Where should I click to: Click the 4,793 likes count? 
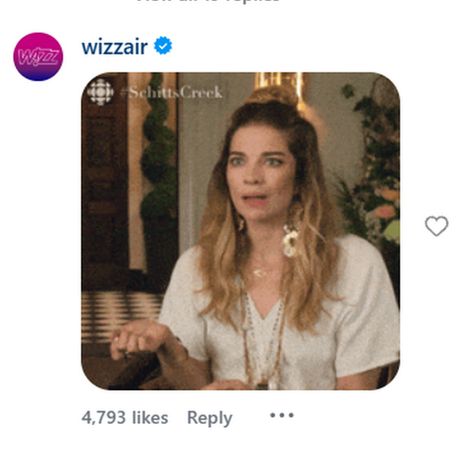point(125,417)
